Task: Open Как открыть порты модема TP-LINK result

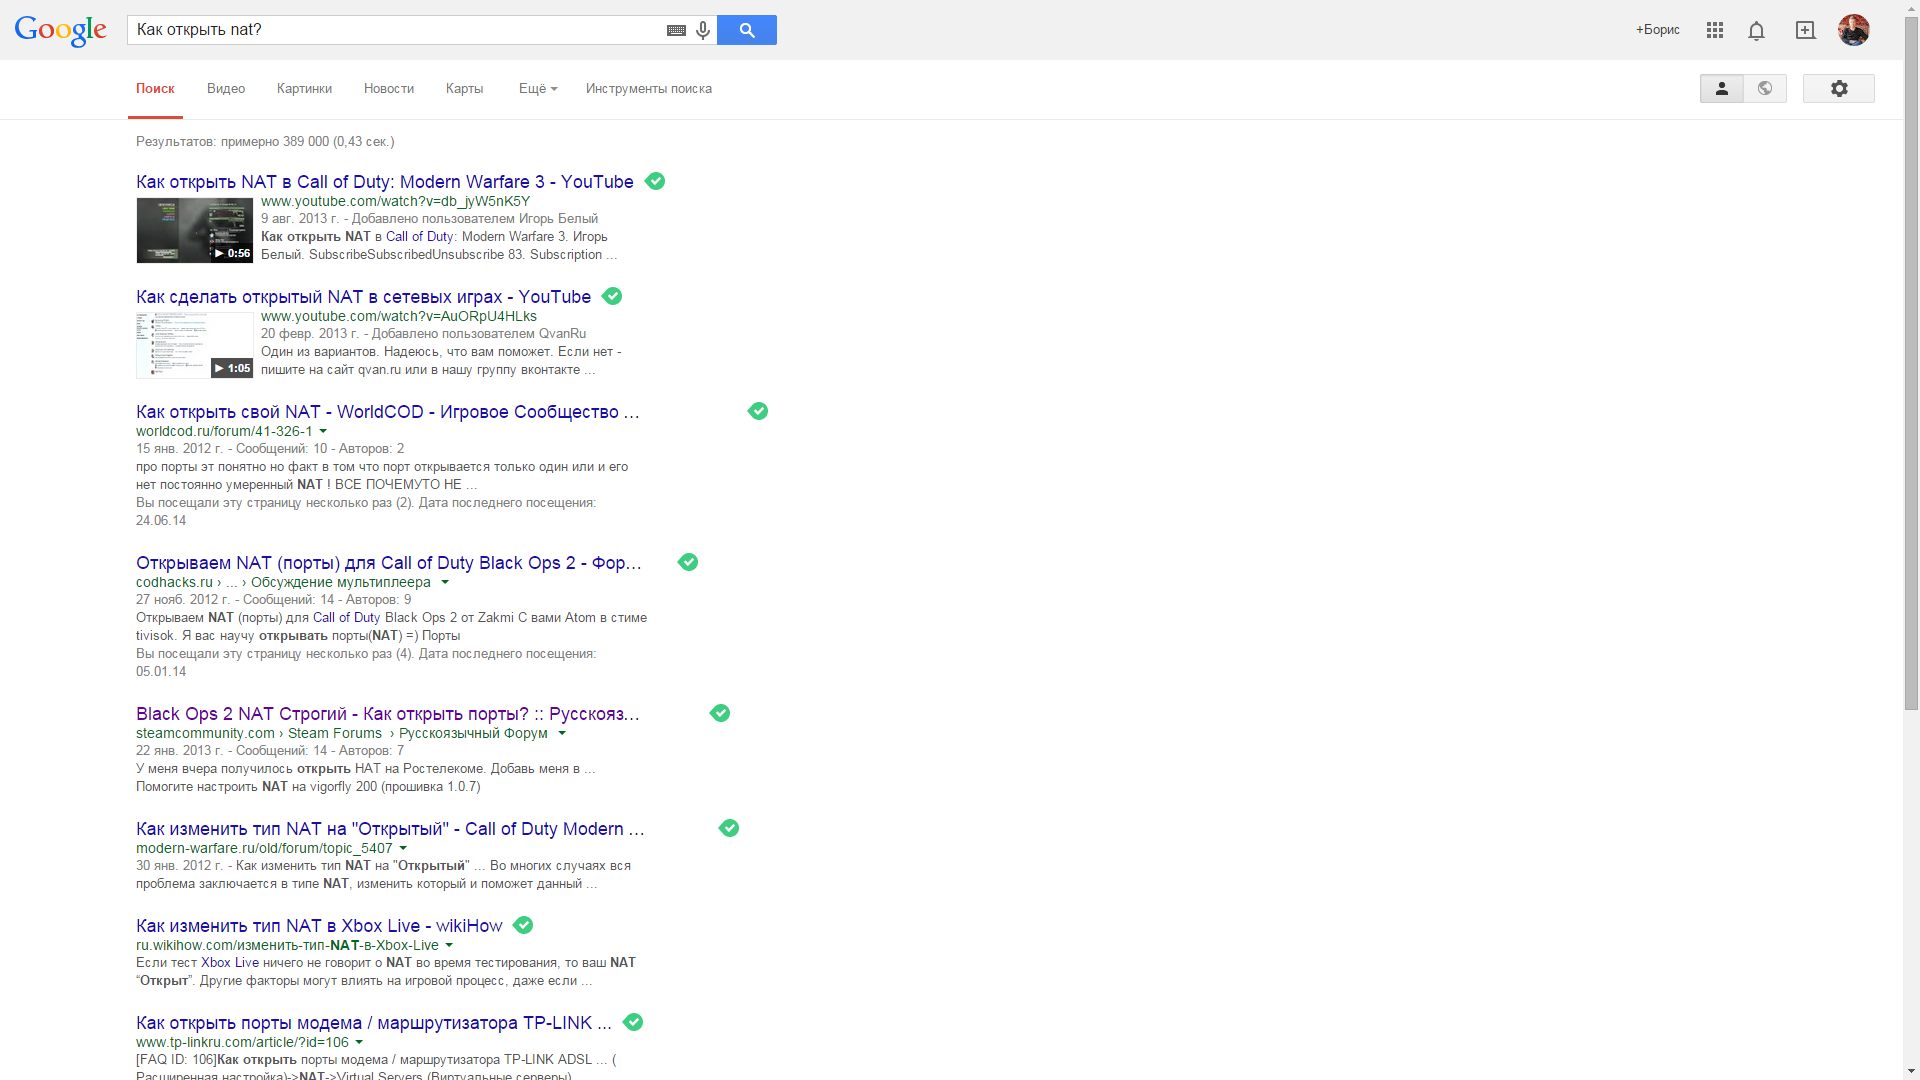Action: pos(374,1023)
